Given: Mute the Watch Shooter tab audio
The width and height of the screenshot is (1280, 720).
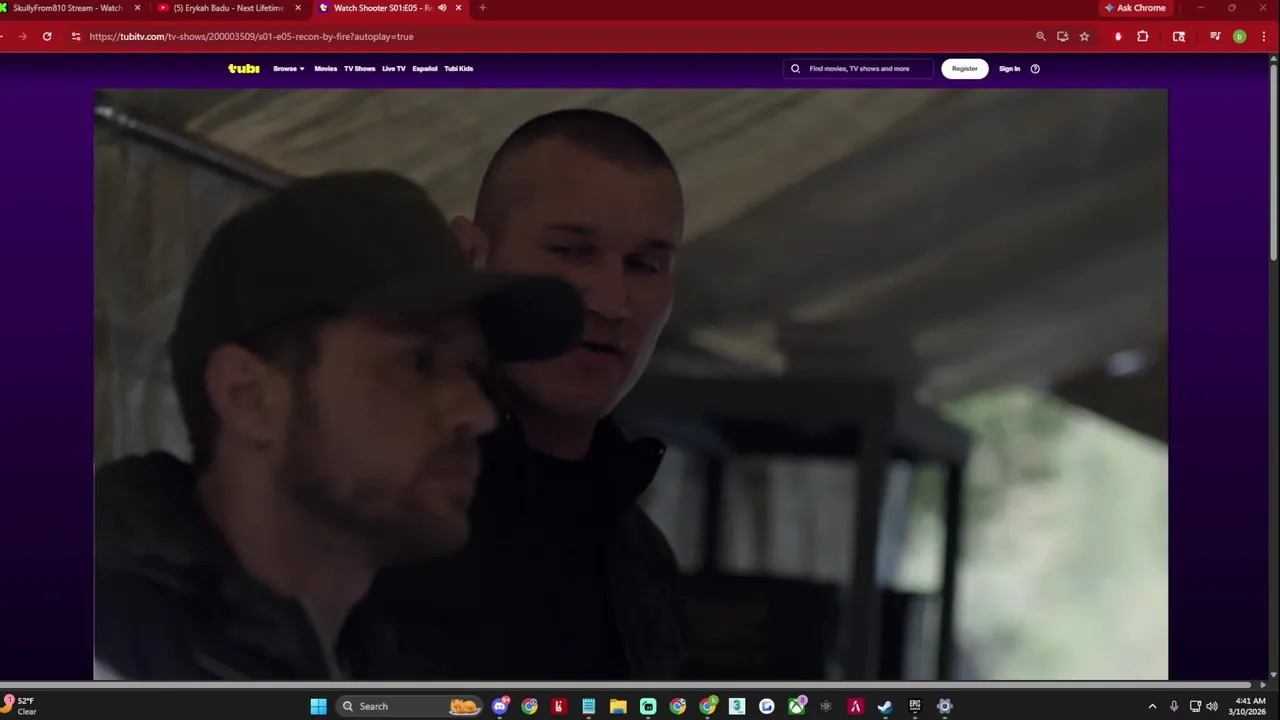Looking at the screenshot, I should [x=442, y=8].
